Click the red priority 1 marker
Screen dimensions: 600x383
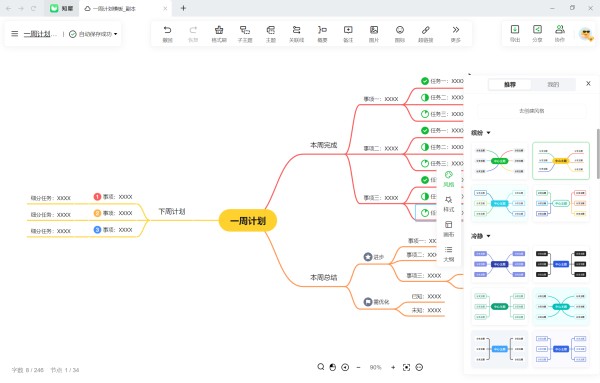click(97, 197)
